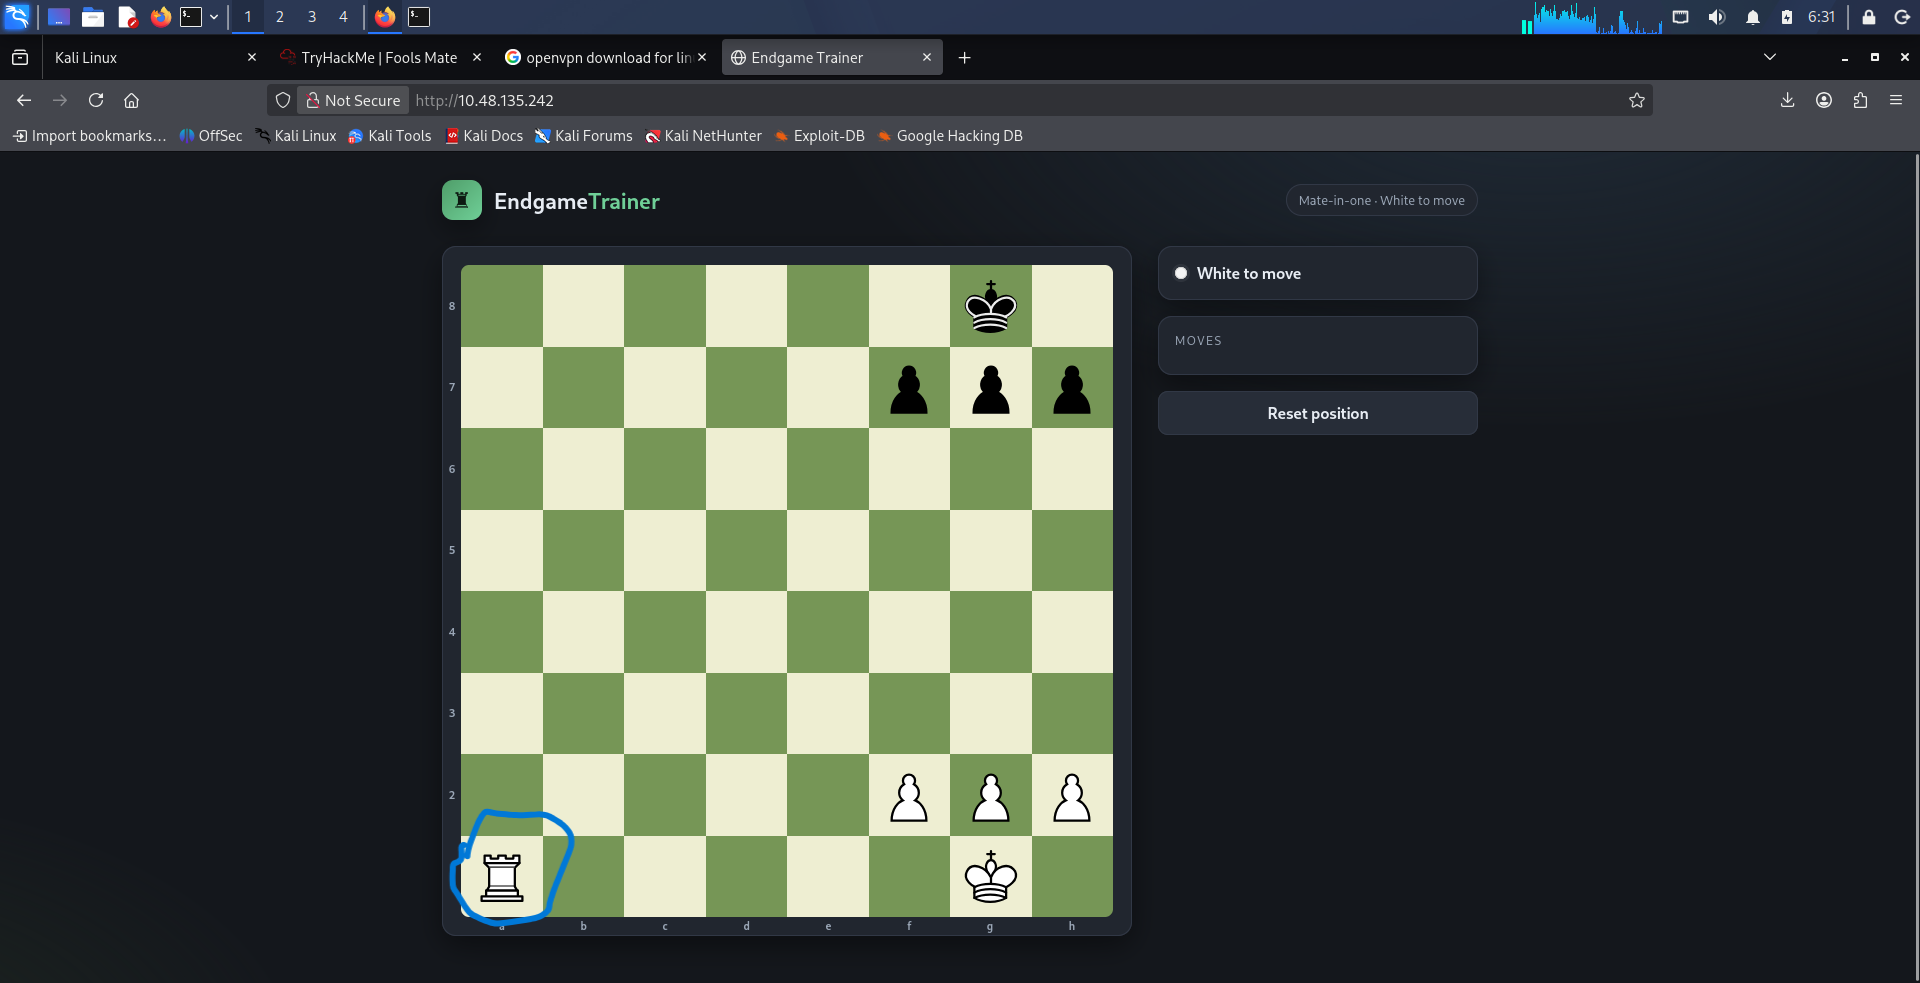1920x983 pixels.
Task: Open the browser home page
Action: [x=131, y=100]
